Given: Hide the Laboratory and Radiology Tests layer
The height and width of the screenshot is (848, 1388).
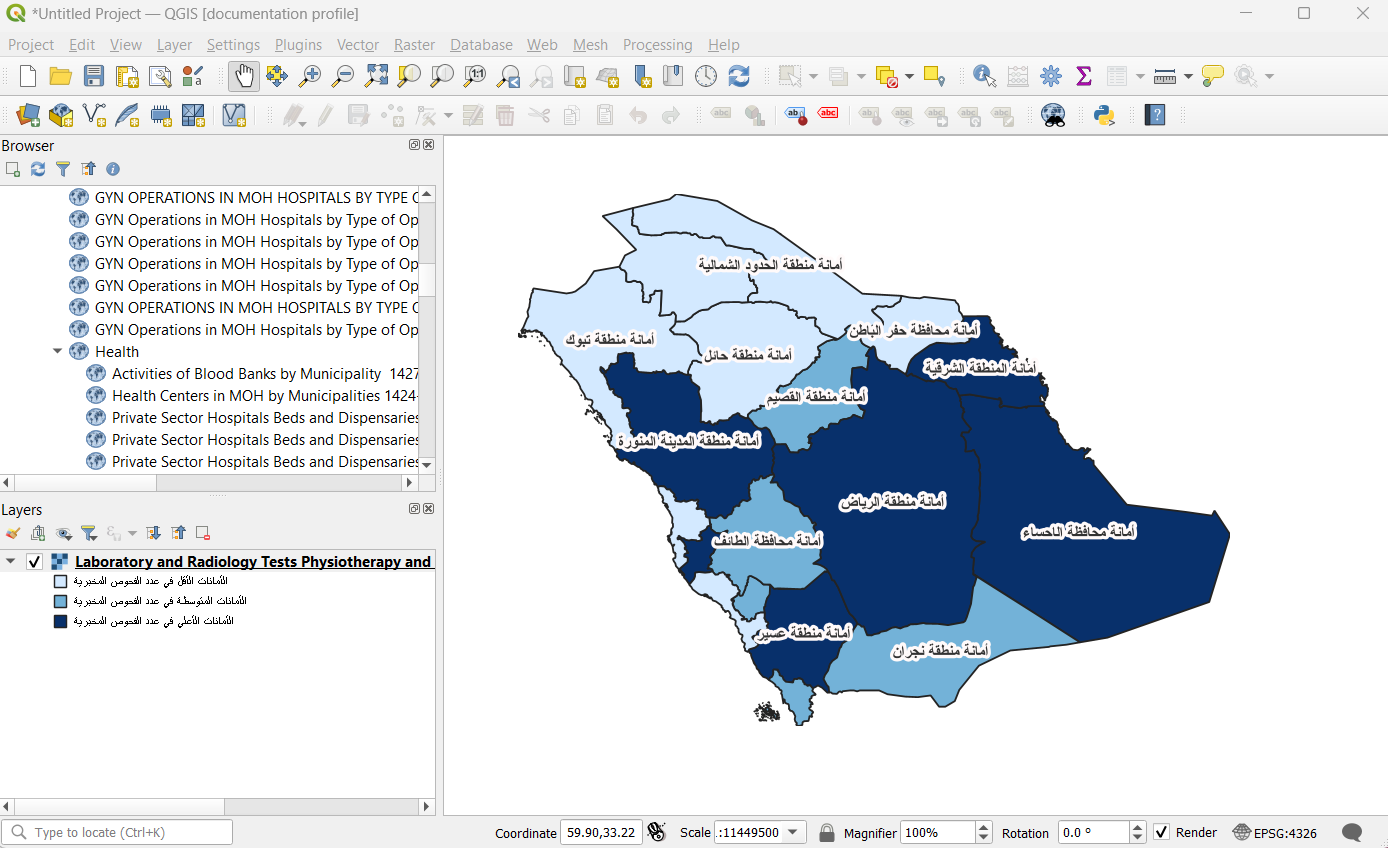Looking at the screenshot, I should tap(34, 561).
